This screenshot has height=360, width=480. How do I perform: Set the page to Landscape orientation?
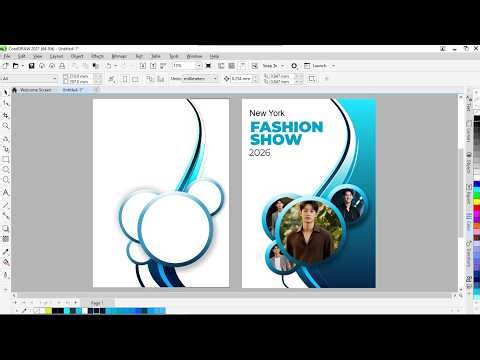tap(135, 79)
